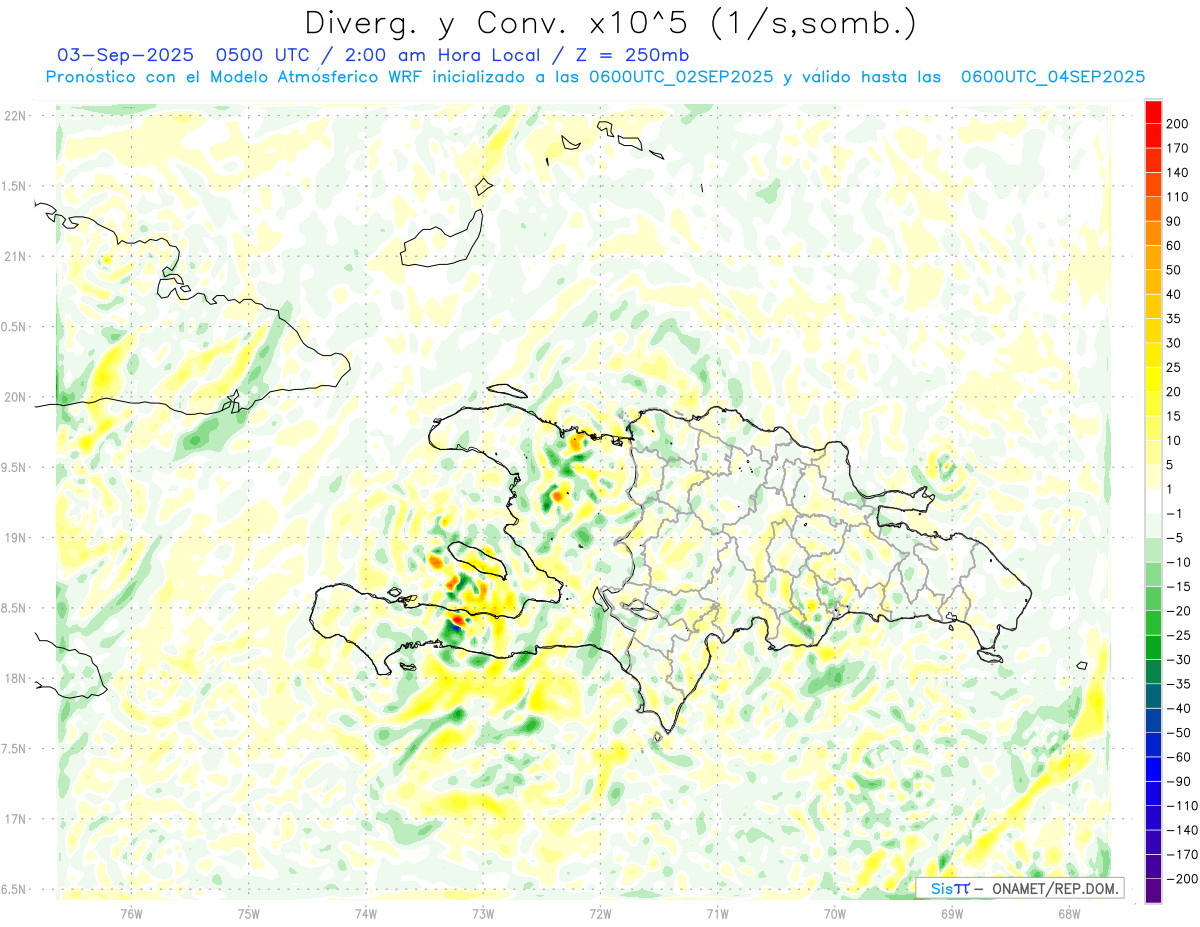Click the positive 15 value on color scale
Screen dimensions: 1200x927
click(1175, 416)
